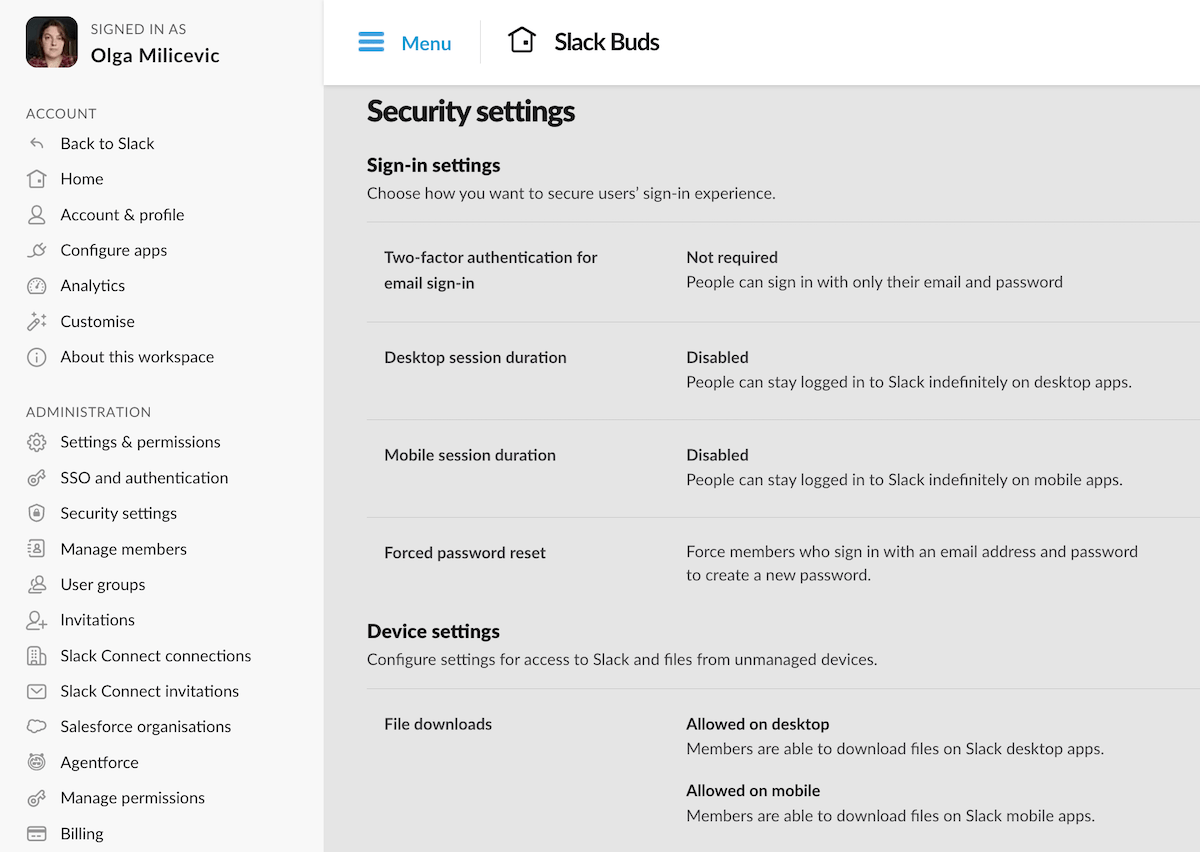This screenshot has height=852, width=1200.
Task: Click the Invitations add-person icon
Action: (x=37, y=620)
